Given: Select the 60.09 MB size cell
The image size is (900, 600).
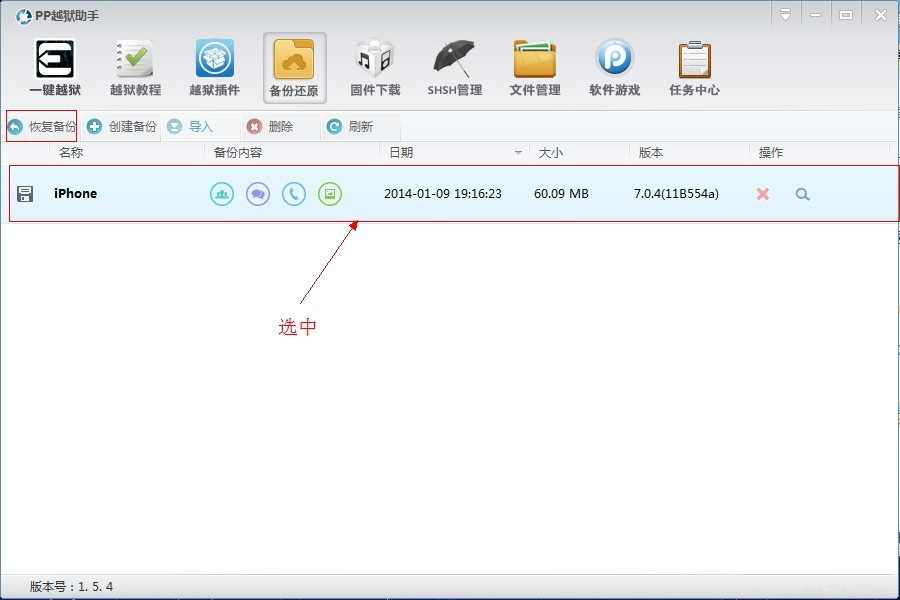Looking at the screenshot, I should (561, 194).
